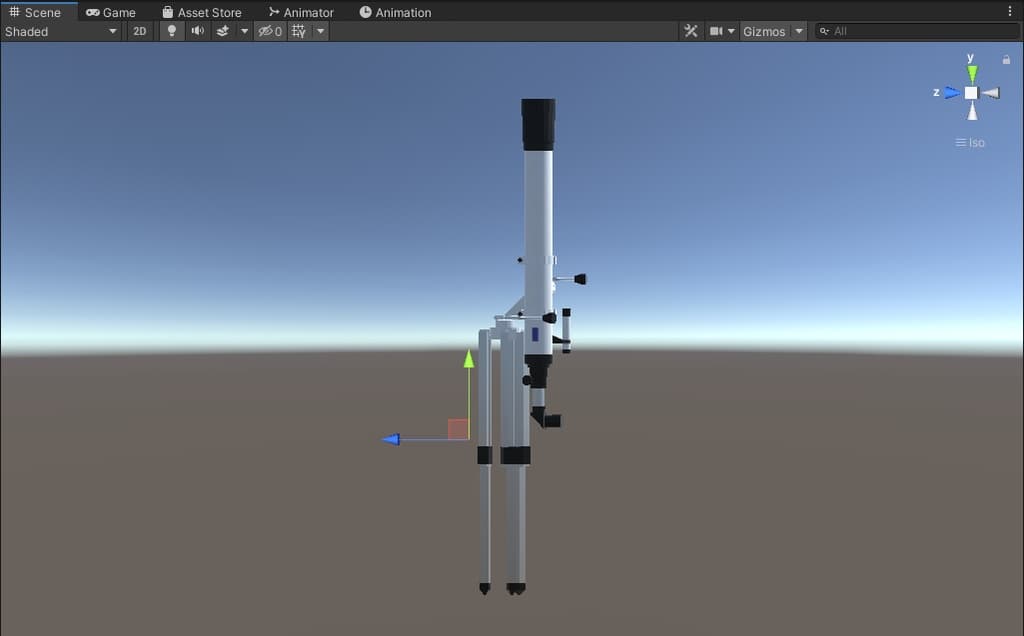The height and width of the screenshot is (636, 1024).
Task: Open the Scene window options menu
Action: click(1010, 11)
